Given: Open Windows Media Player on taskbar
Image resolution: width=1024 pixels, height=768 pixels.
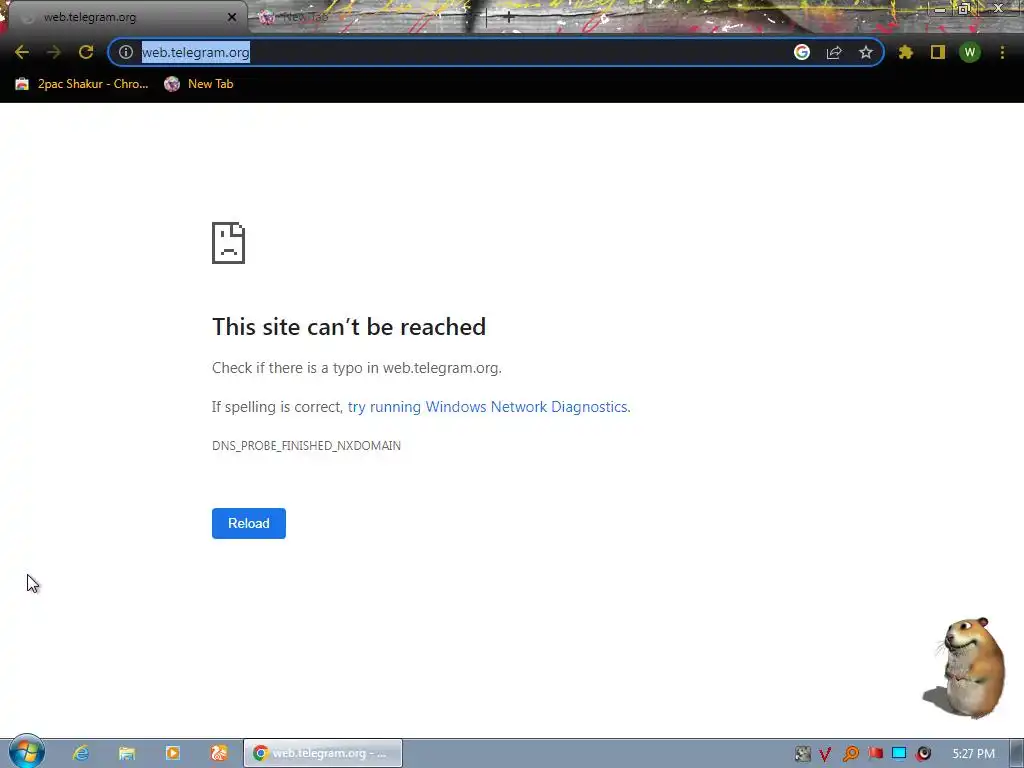Looking at the screenshot, I should (x=173, y=753).
